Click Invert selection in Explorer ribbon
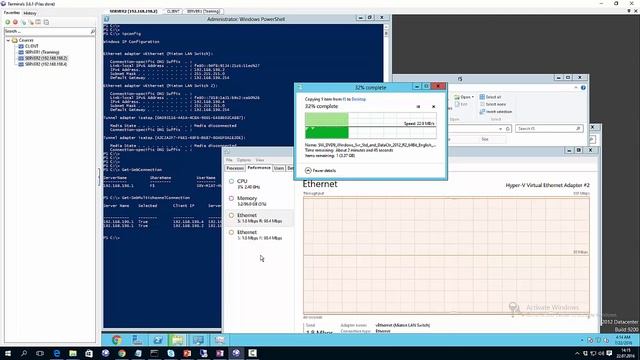This screenshot has width=640, height=360. point(496,112)
